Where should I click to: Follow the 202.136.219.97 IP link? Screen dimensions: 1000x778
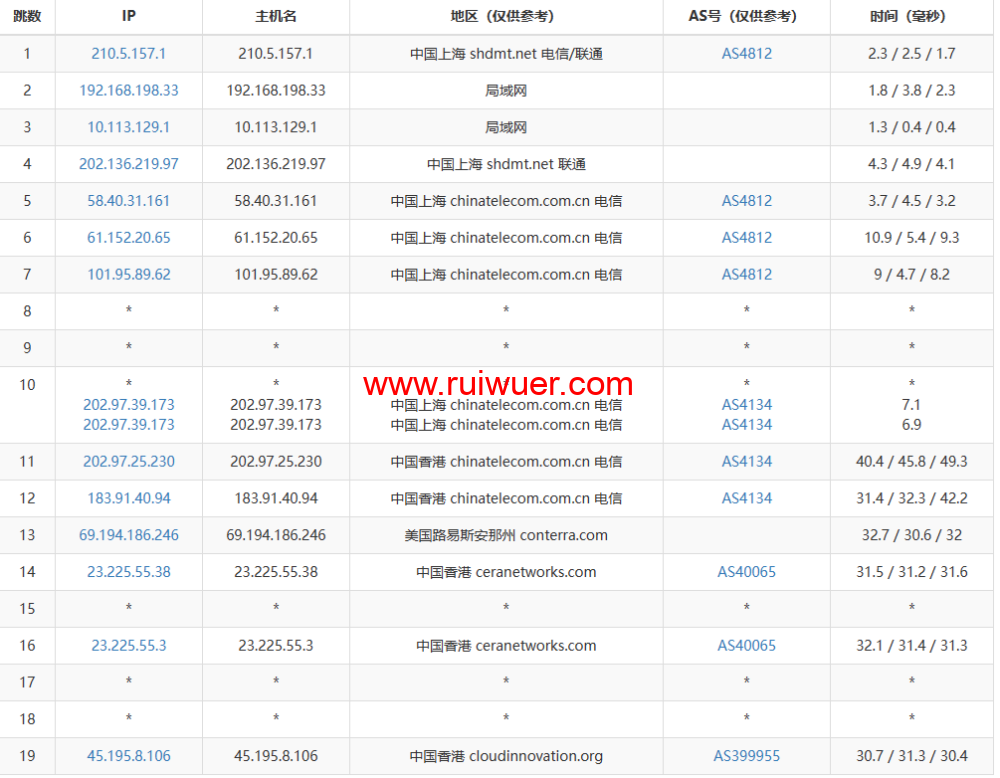pos(128,164)
